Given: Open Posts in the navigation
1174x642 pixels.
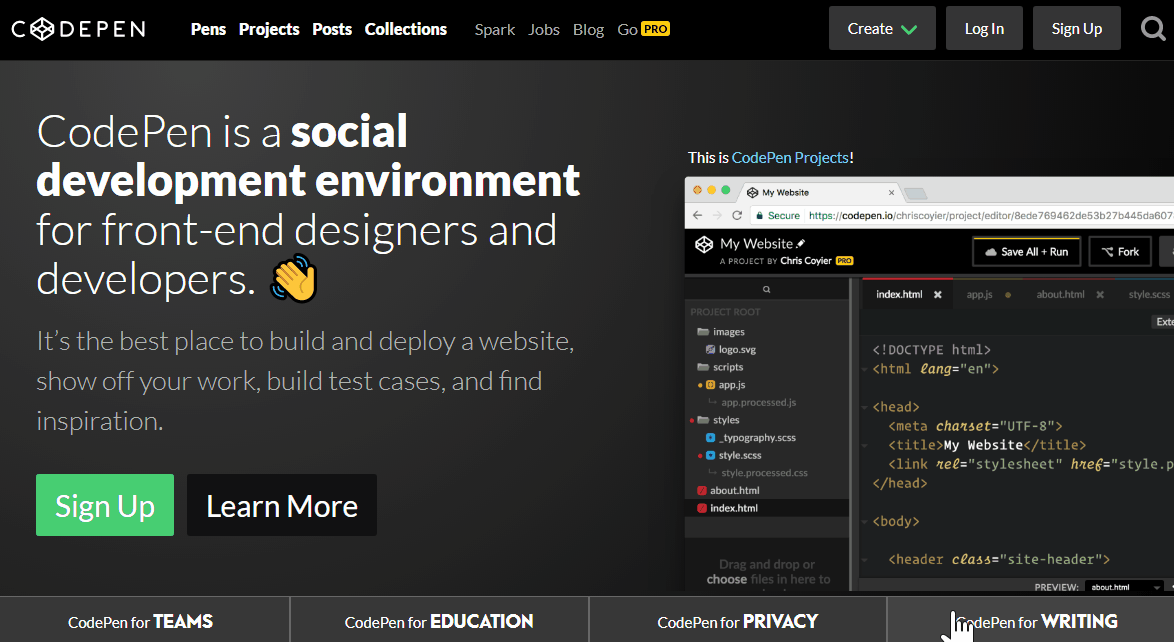Looking at the screenshot, I should (x=332, y=29).
